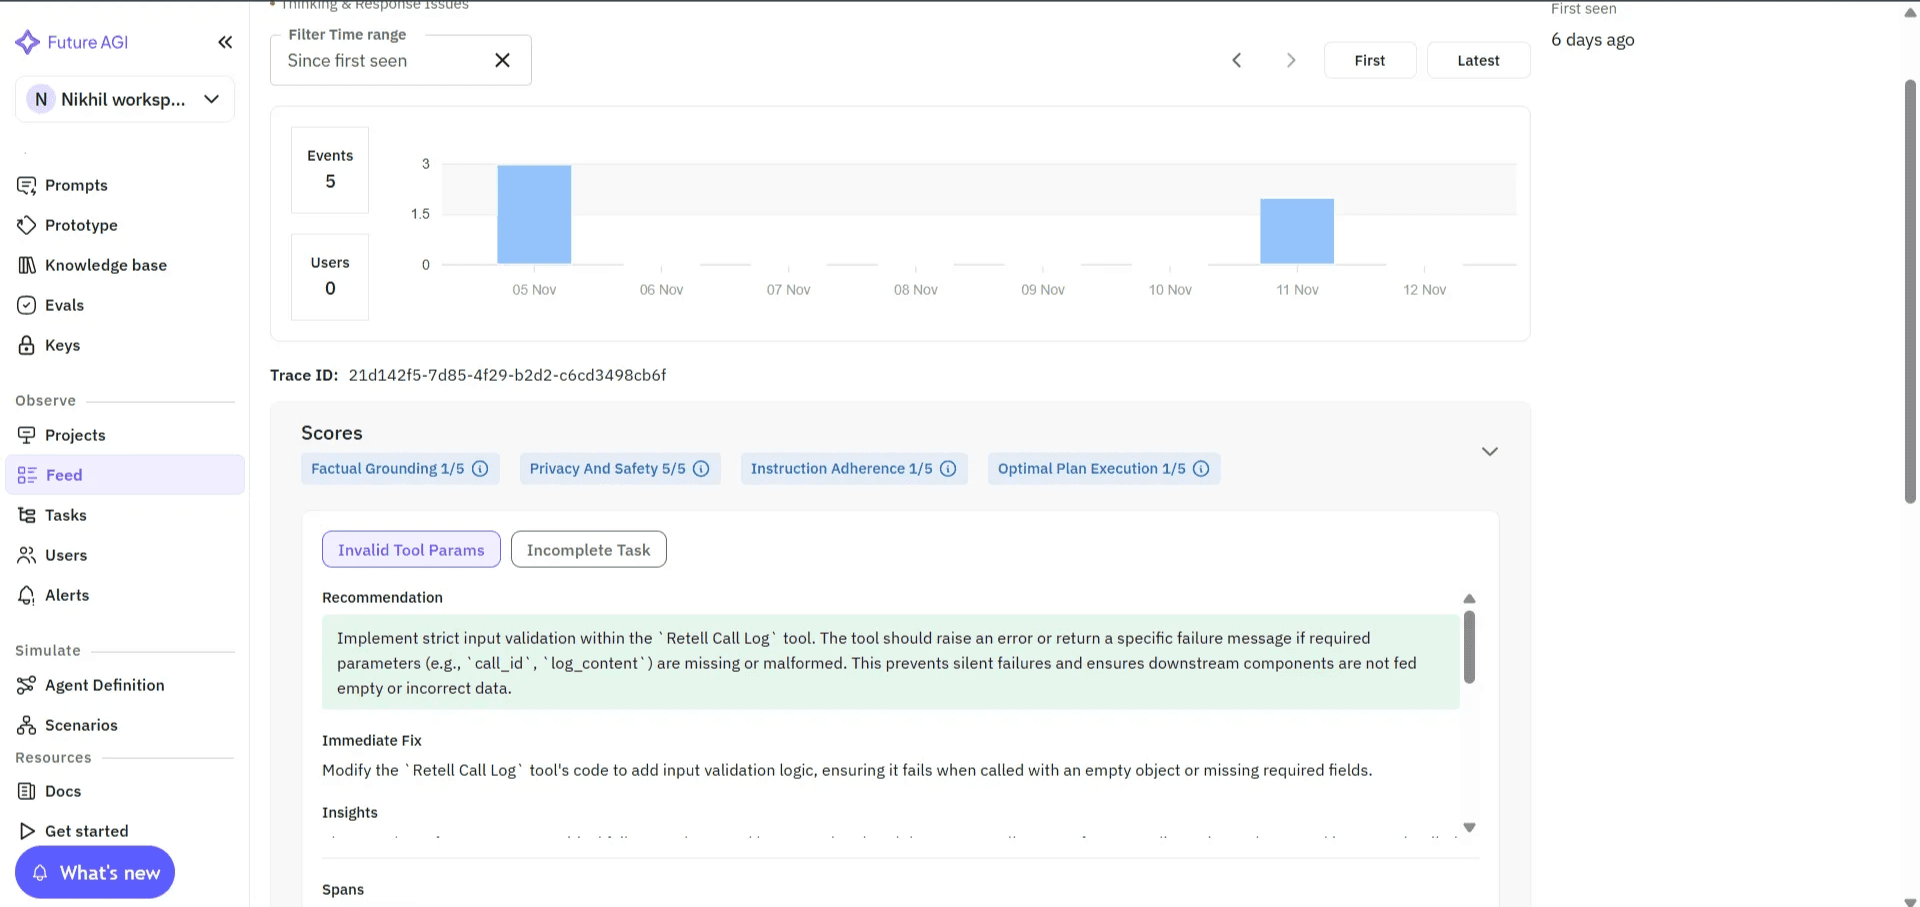Show info for Factual Grounding score
The image size is (1920, 907).
(x=480, y=469)
